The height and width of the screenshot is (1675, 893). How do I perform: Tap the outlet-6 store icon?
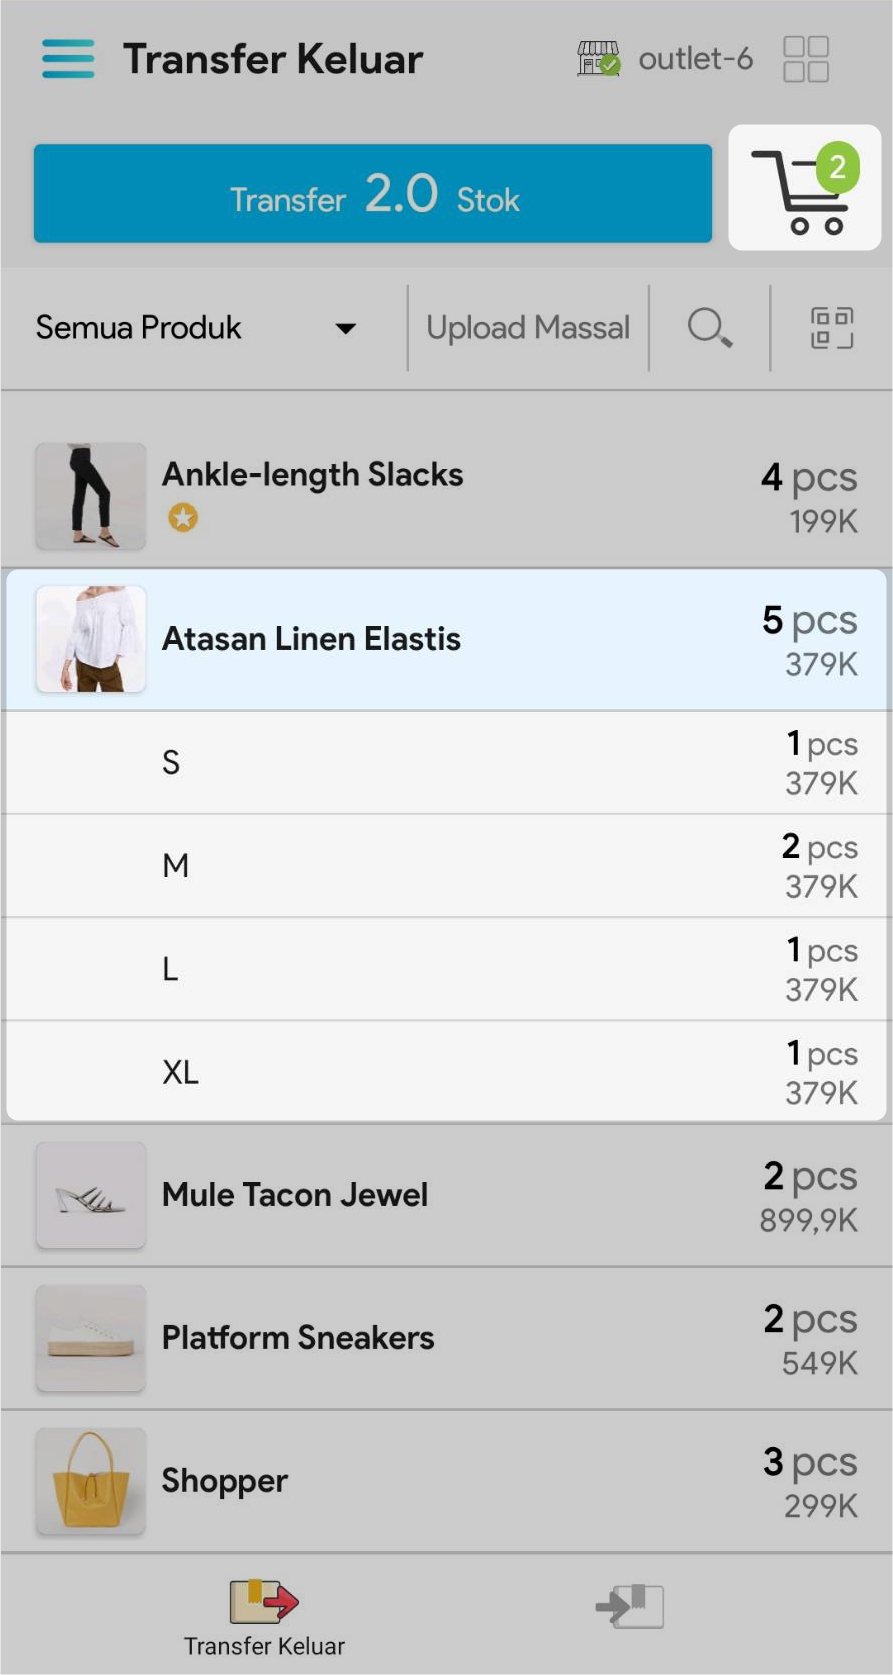(x=598, y=59)
